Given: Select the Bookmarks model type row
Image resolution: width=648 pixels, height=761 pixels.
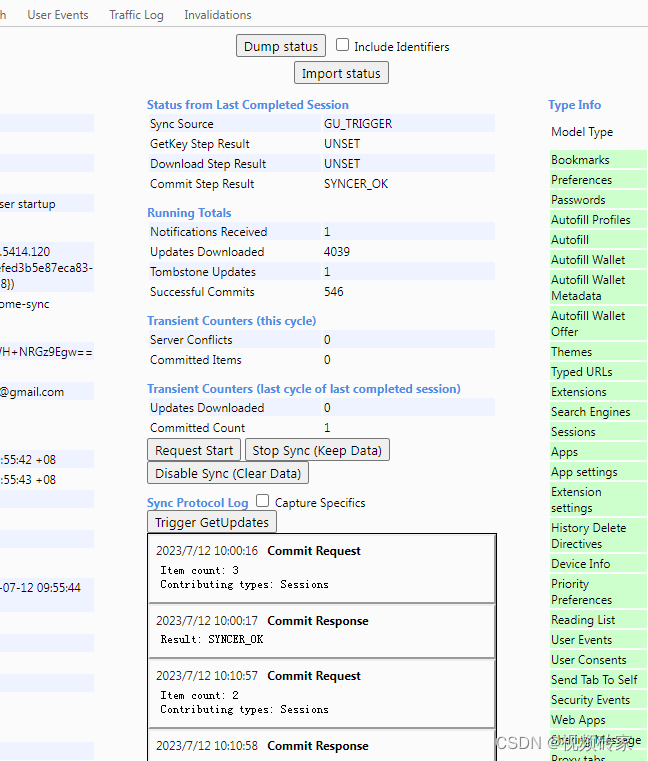Looking at the screenshot, I should (598, 160).
